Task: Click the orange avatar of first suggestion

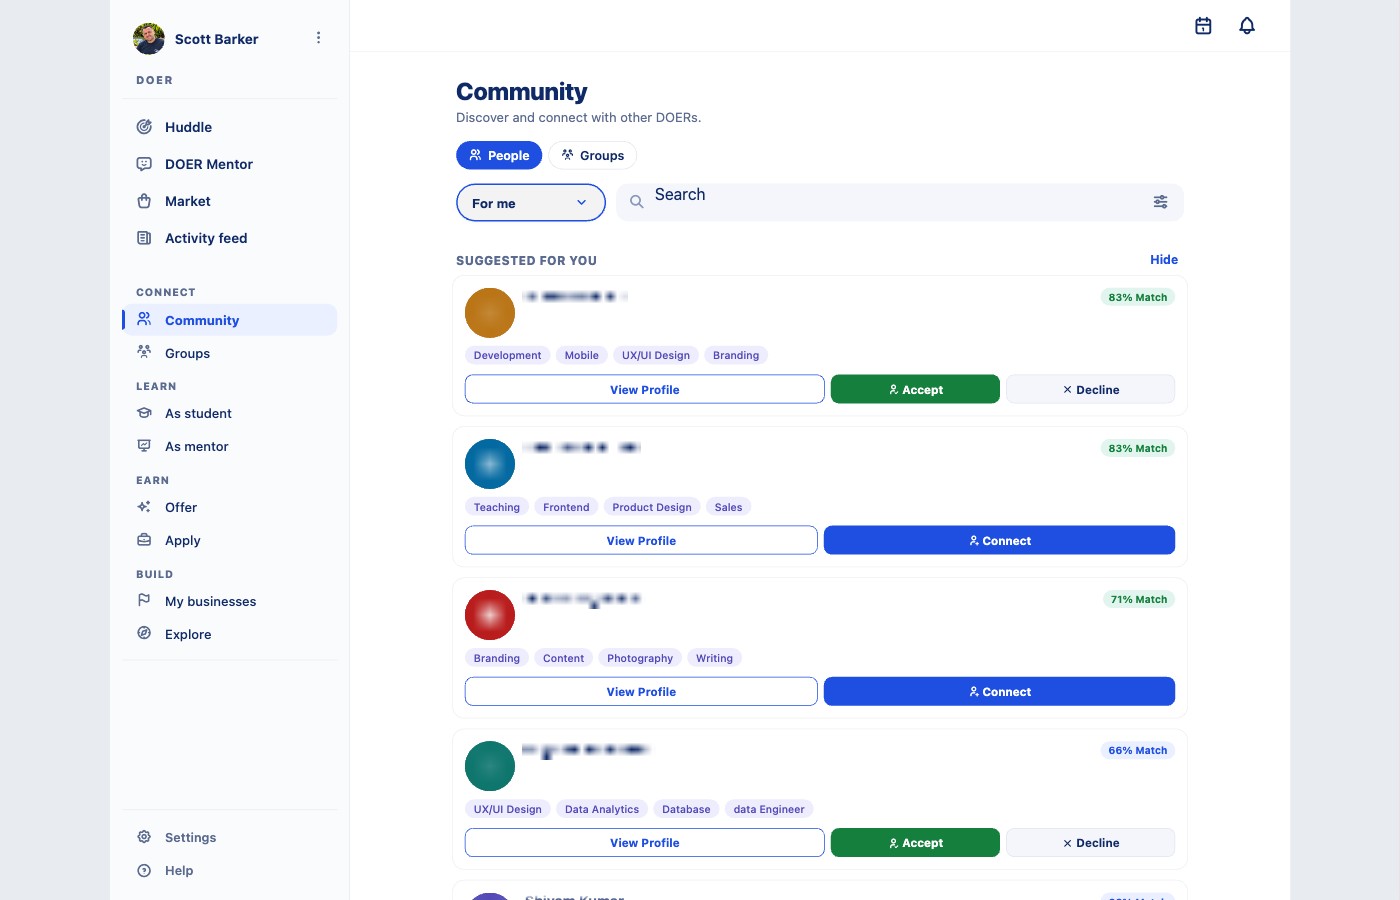Action: point(490,313)
